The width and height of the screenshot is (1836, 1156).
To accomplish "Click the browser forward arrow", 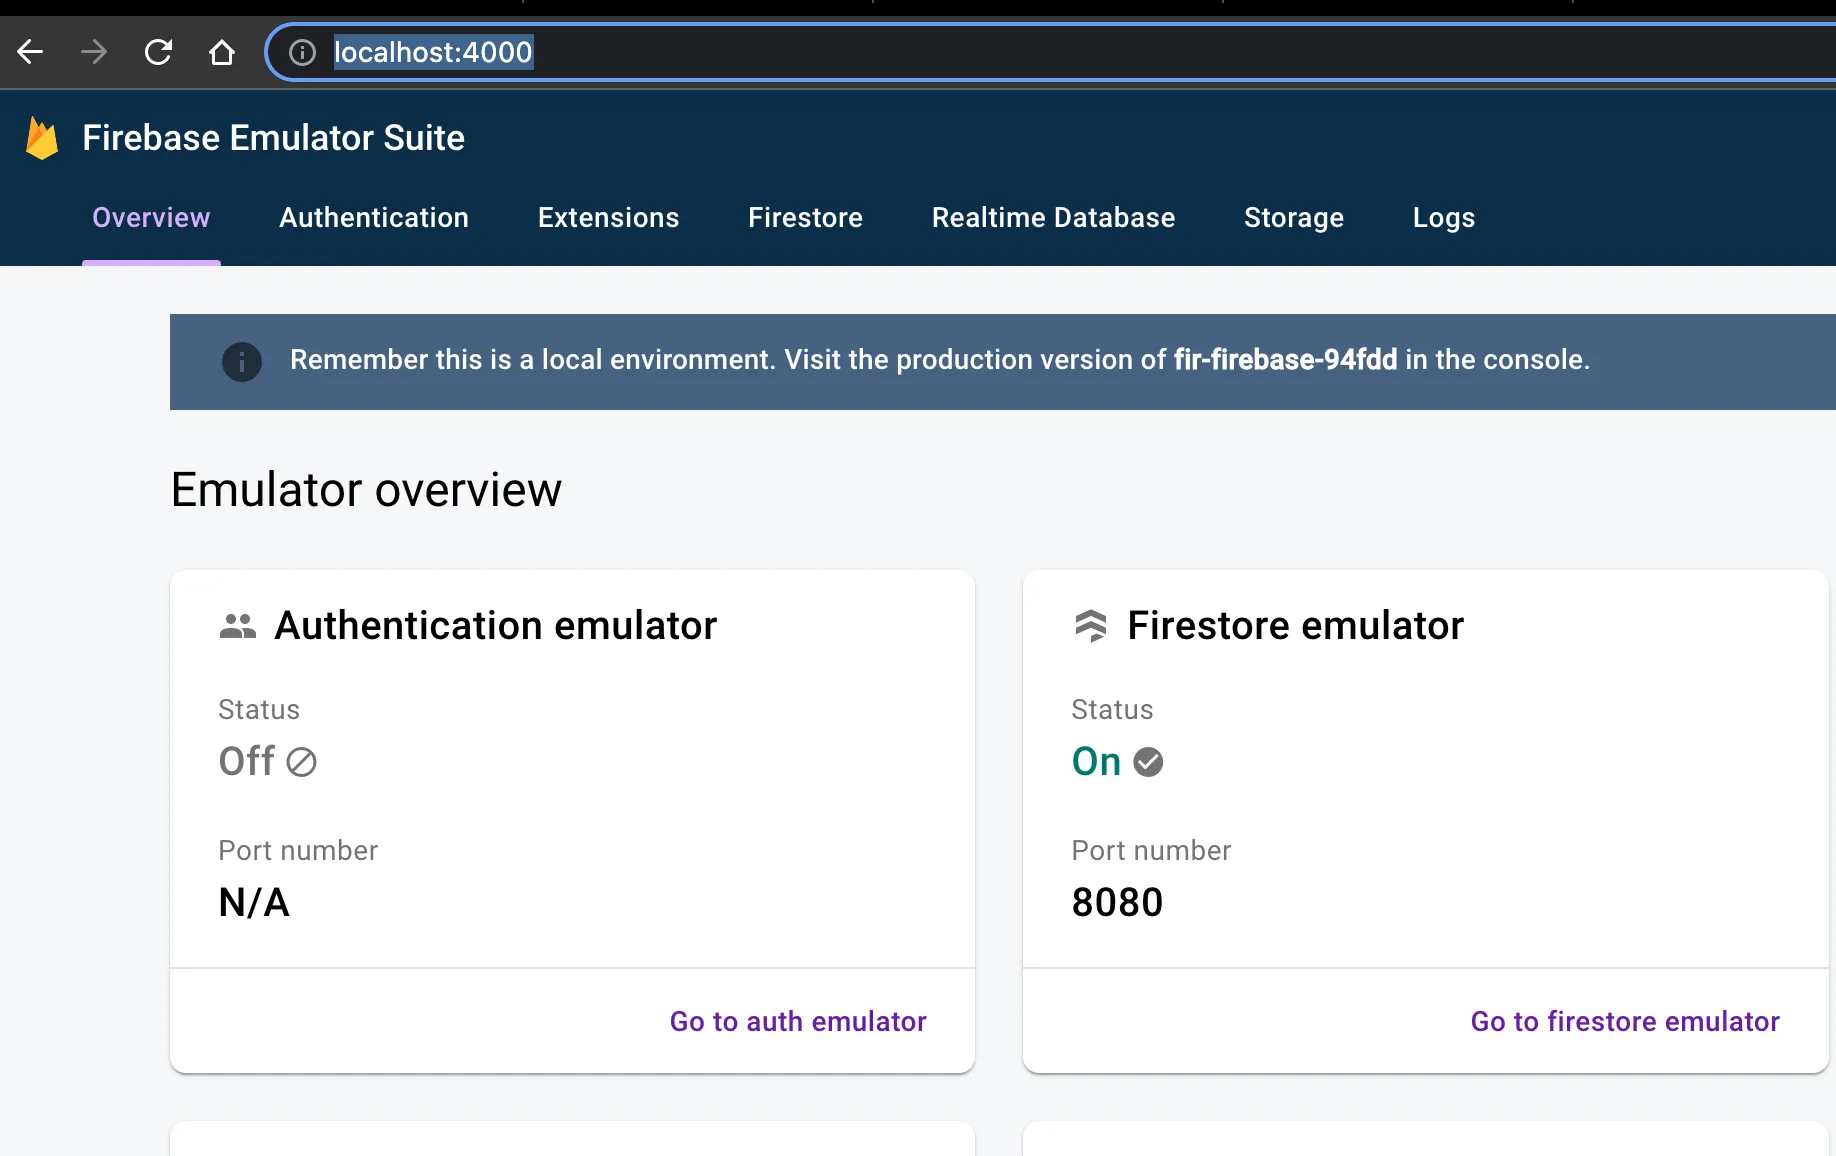I will click(x=94, y=52).
